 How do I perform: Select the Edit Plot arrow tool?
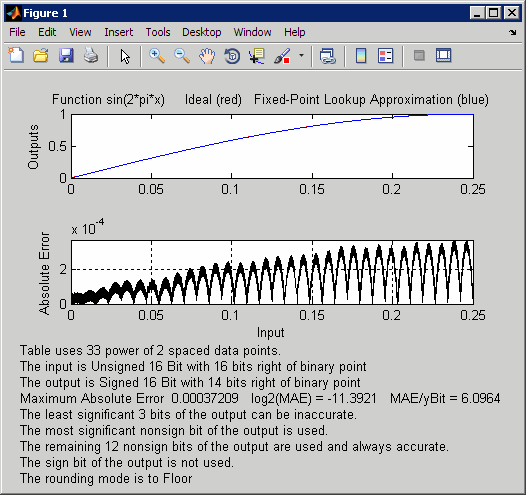click(125, 56)
